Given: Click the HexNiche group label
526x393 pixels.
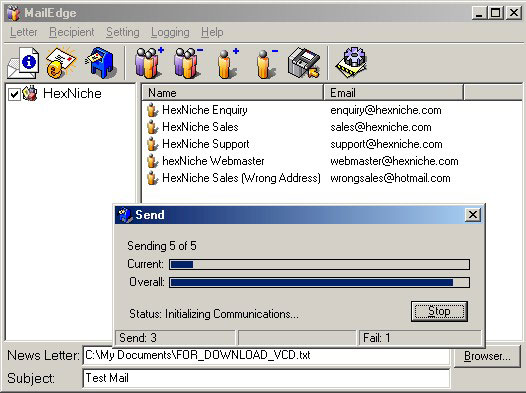Looking at the screenshot, I should [x=72, y=94].
